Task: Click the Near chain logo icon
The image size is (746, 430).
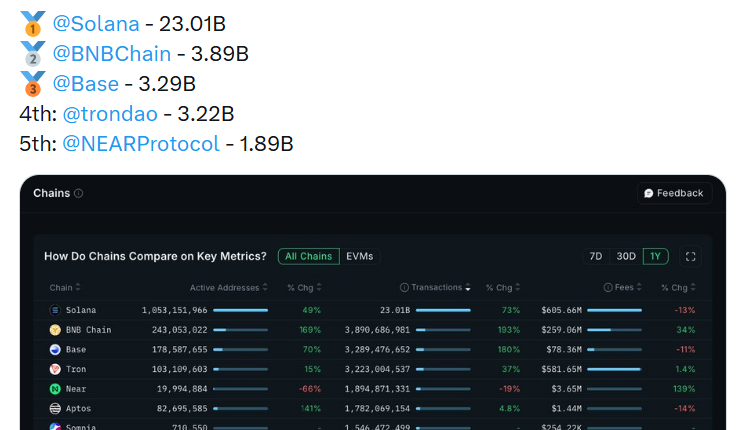Action: point(55,388)
